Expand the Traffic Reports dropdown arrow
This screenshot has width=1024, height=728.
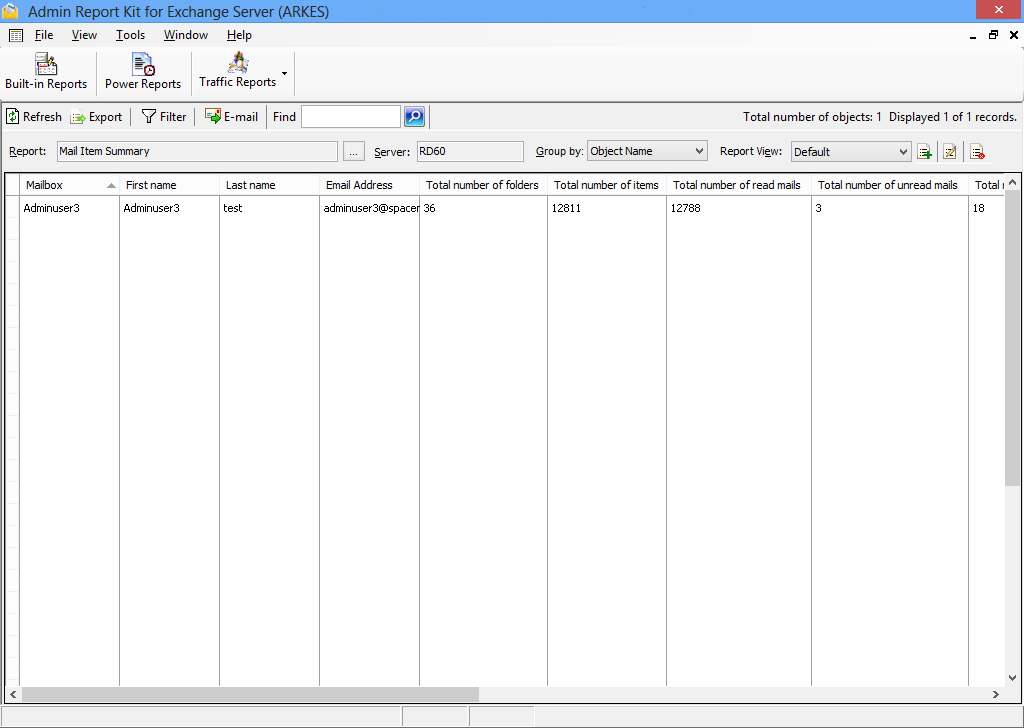pos(285,72)
